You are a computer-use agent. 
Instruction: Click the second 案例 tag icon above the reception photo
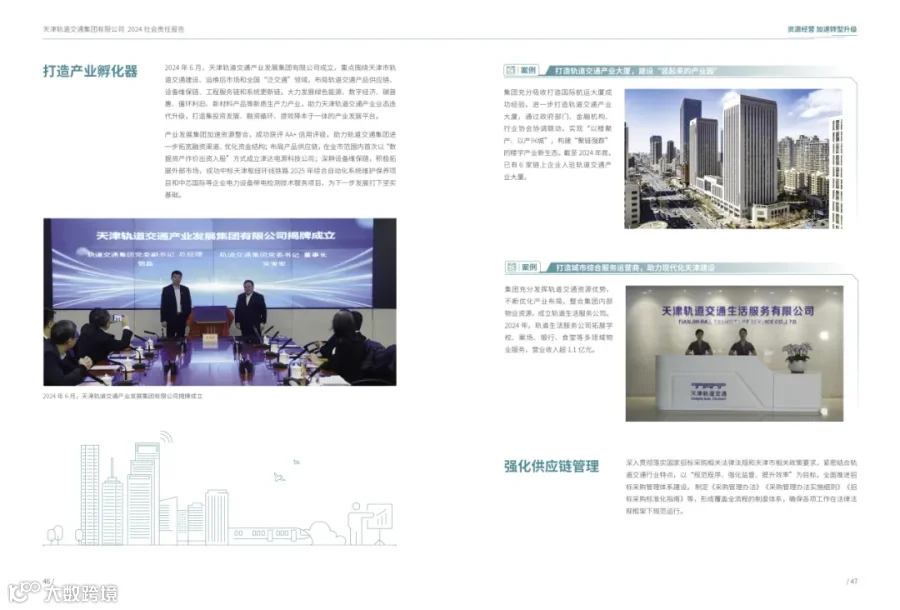click(522, 267)
